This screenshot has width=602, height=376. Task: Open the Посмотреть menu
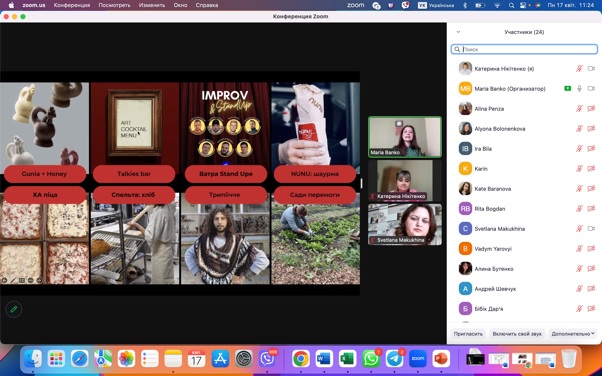[x=114, y=5]
